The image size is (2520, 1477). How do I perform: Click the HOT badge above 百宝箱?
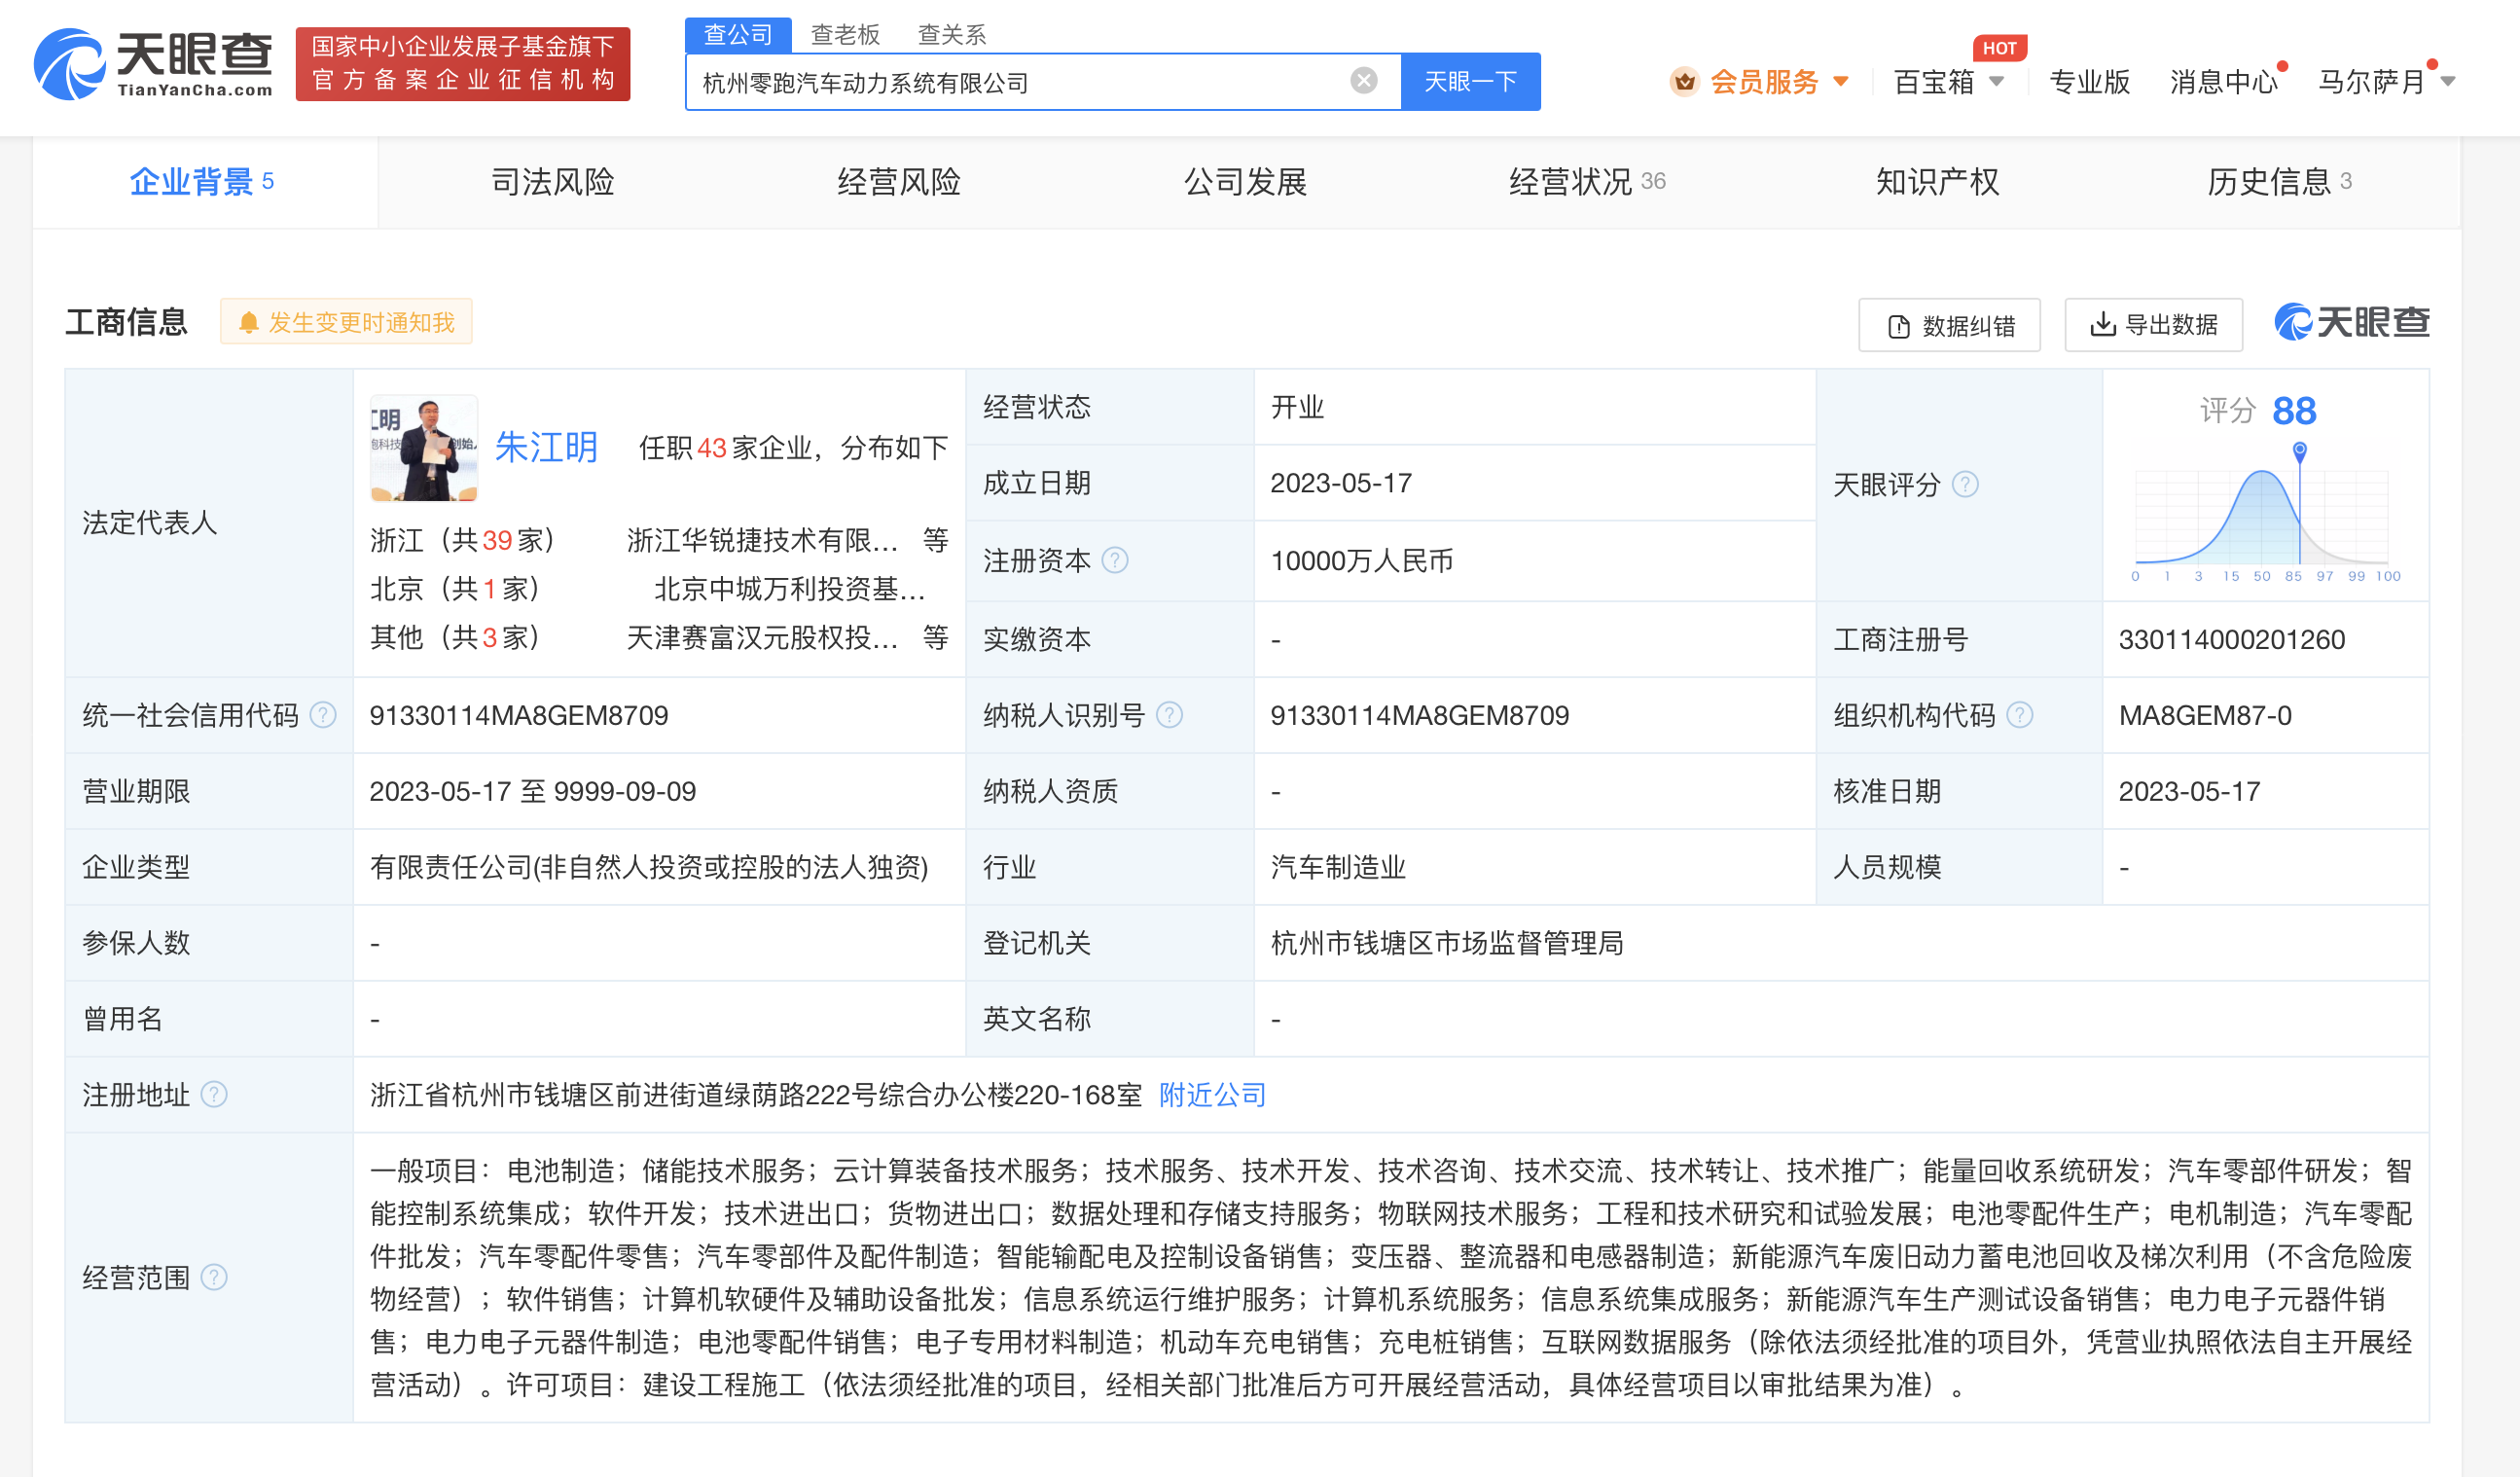[1999, 48]
